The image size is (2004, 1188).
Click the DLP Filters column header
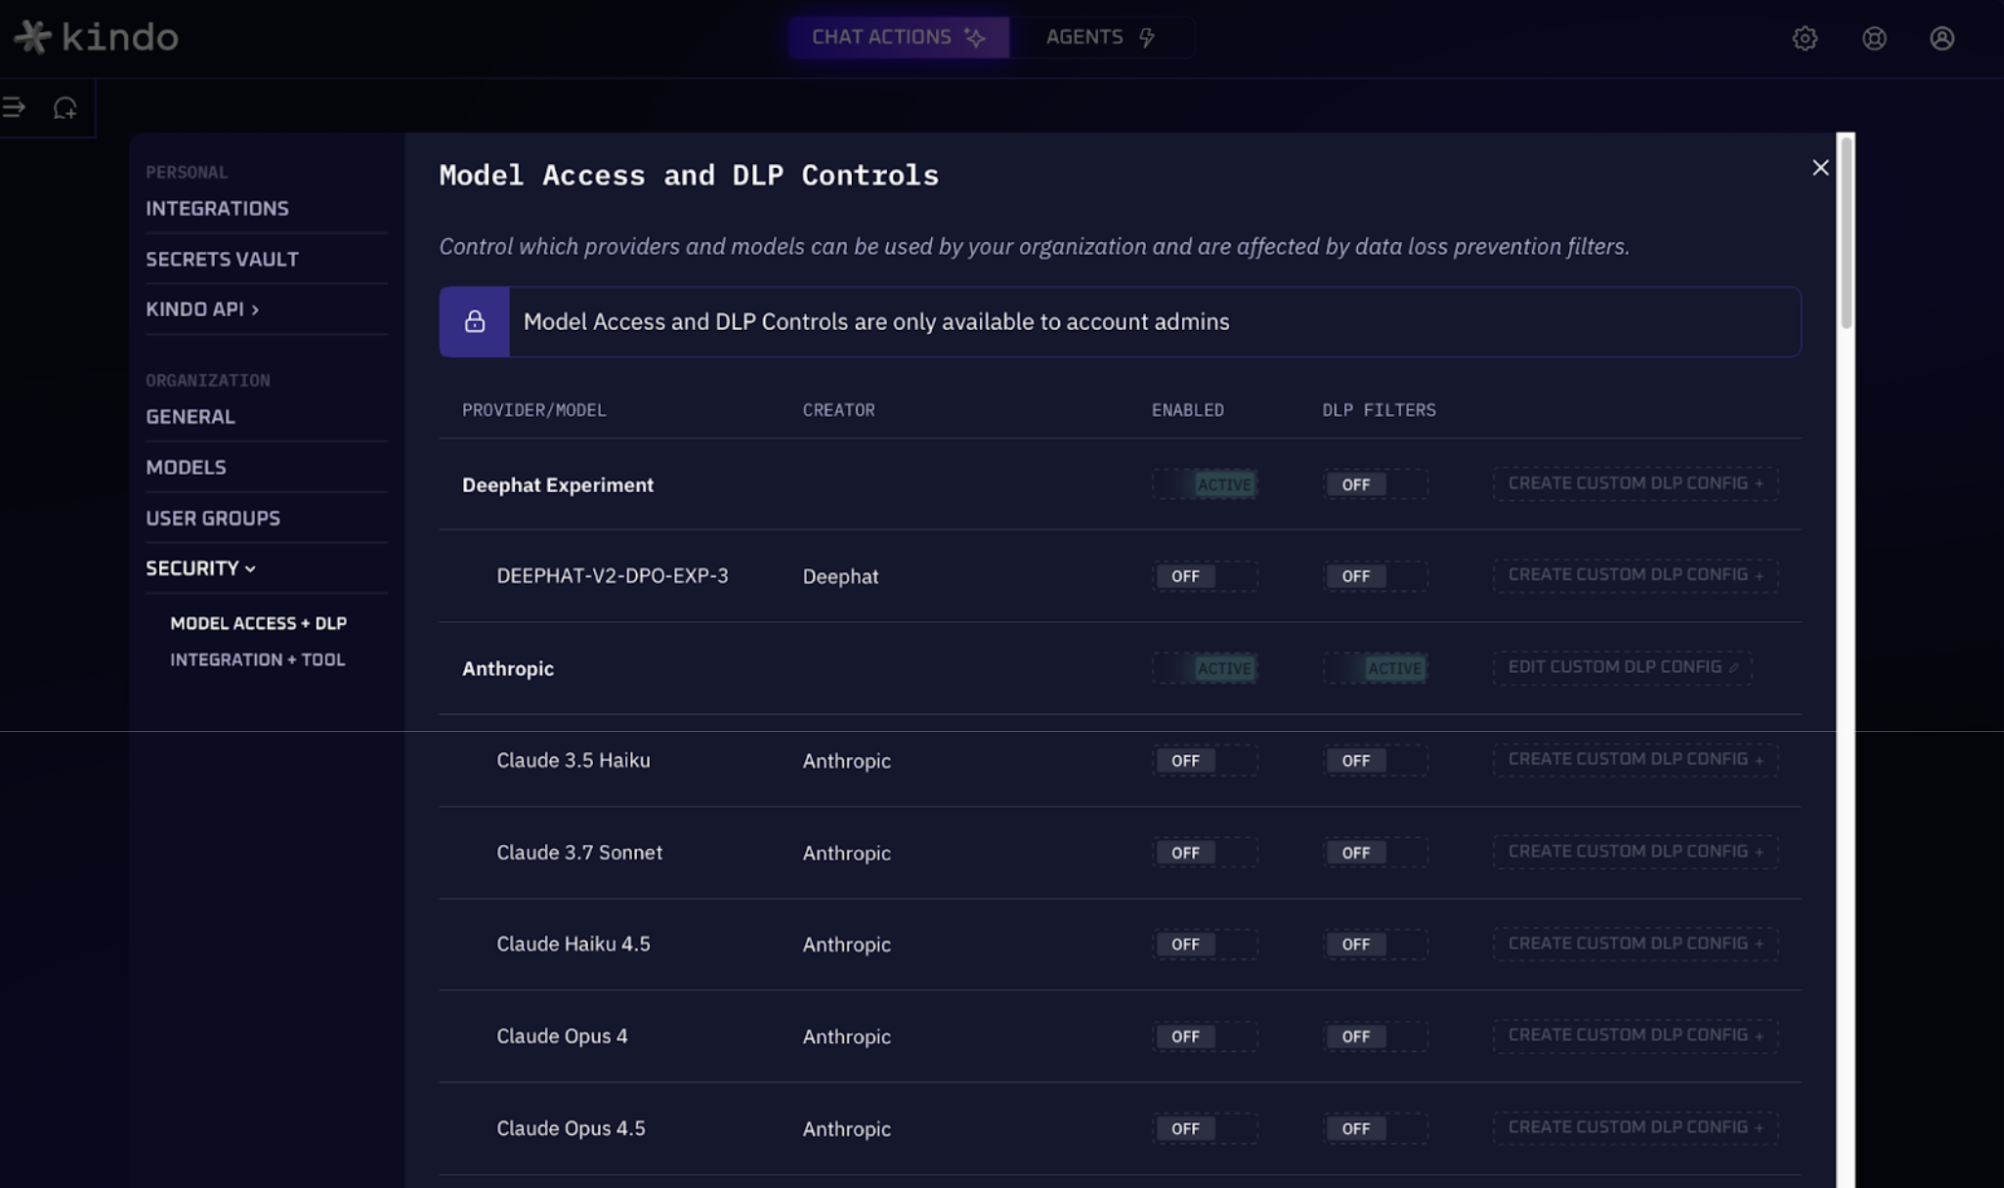1378,410
